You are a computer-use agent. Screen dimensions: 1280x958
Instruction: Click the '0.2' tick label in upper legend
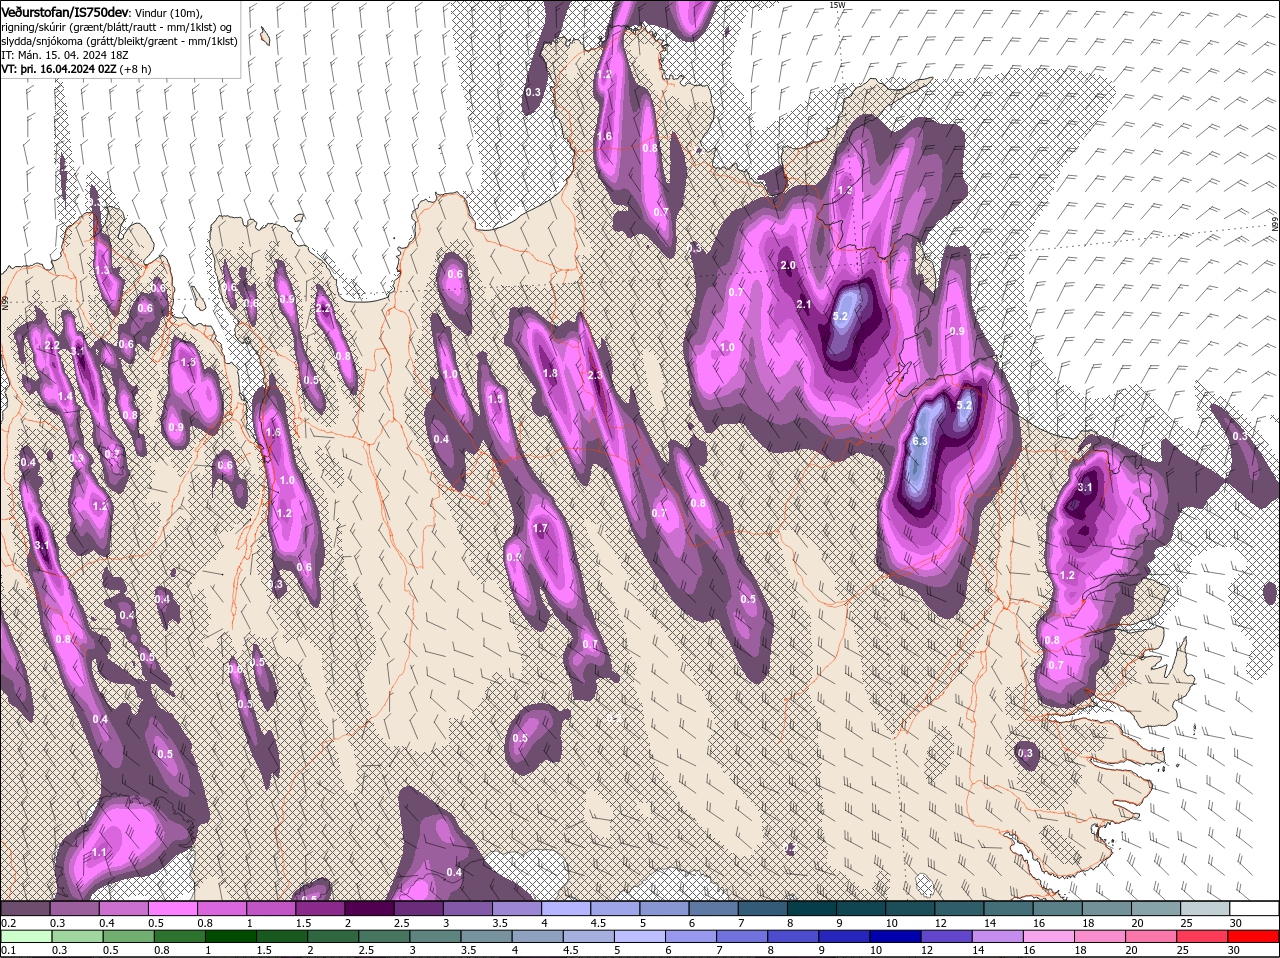tap(8, 922)
